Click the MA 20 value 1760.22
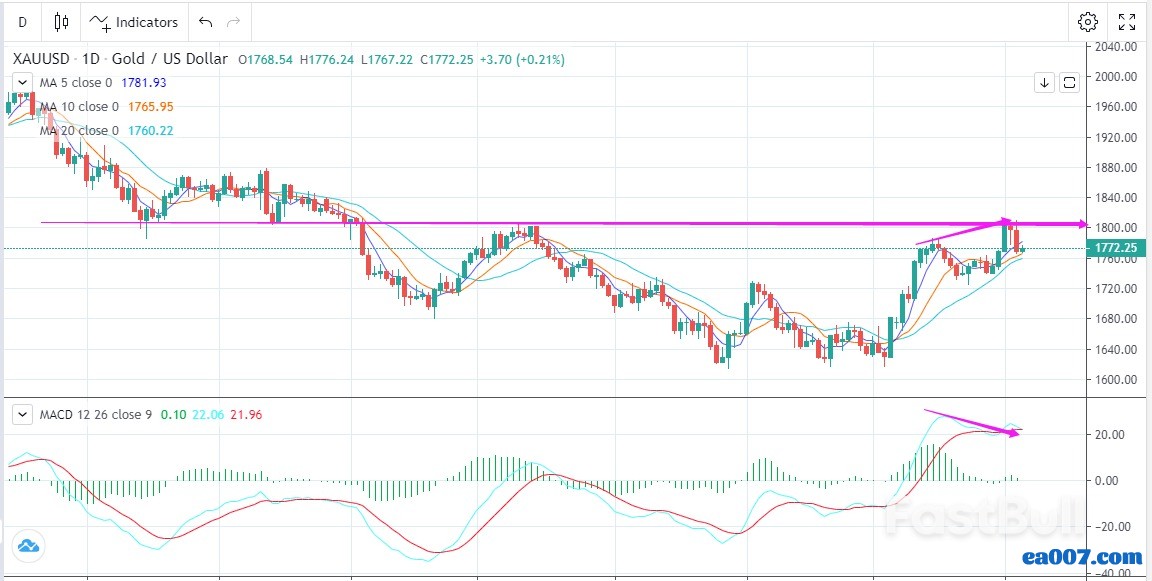1152x581 pixels. [151, 131]
